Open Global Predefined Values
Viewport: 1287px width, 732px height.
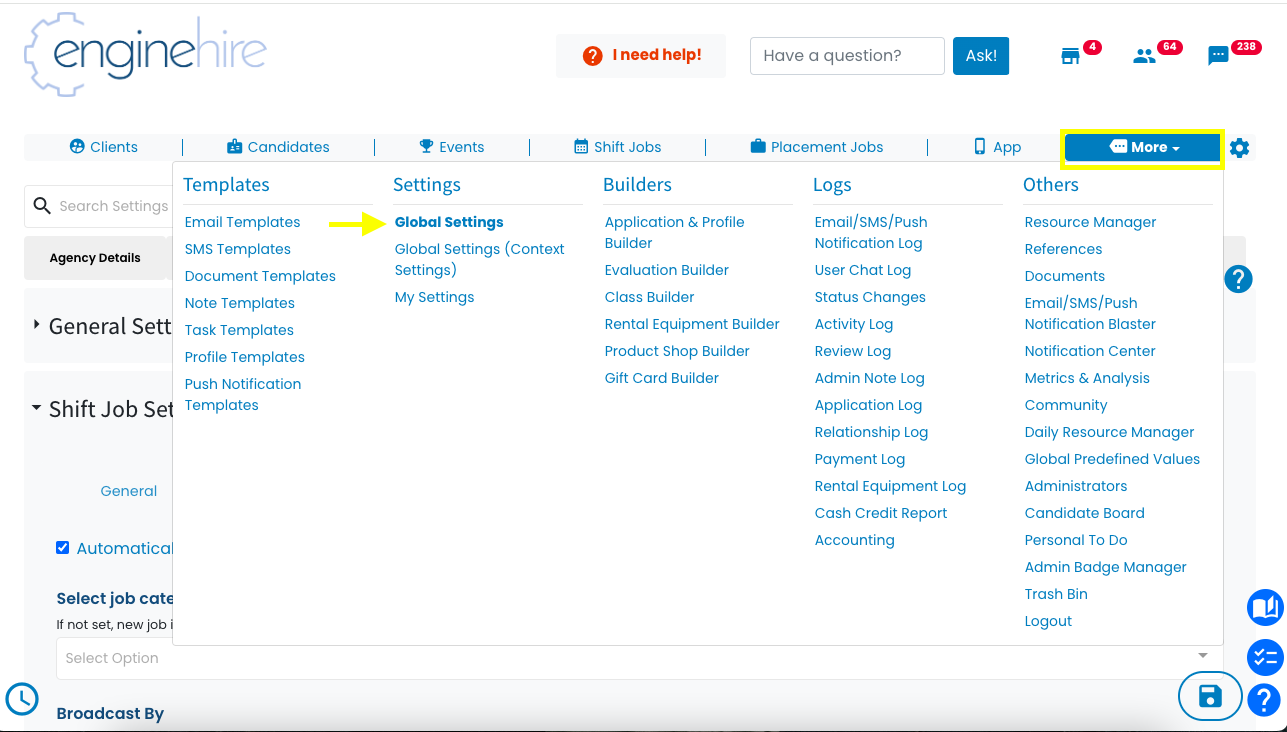[x=1112, y=459]
